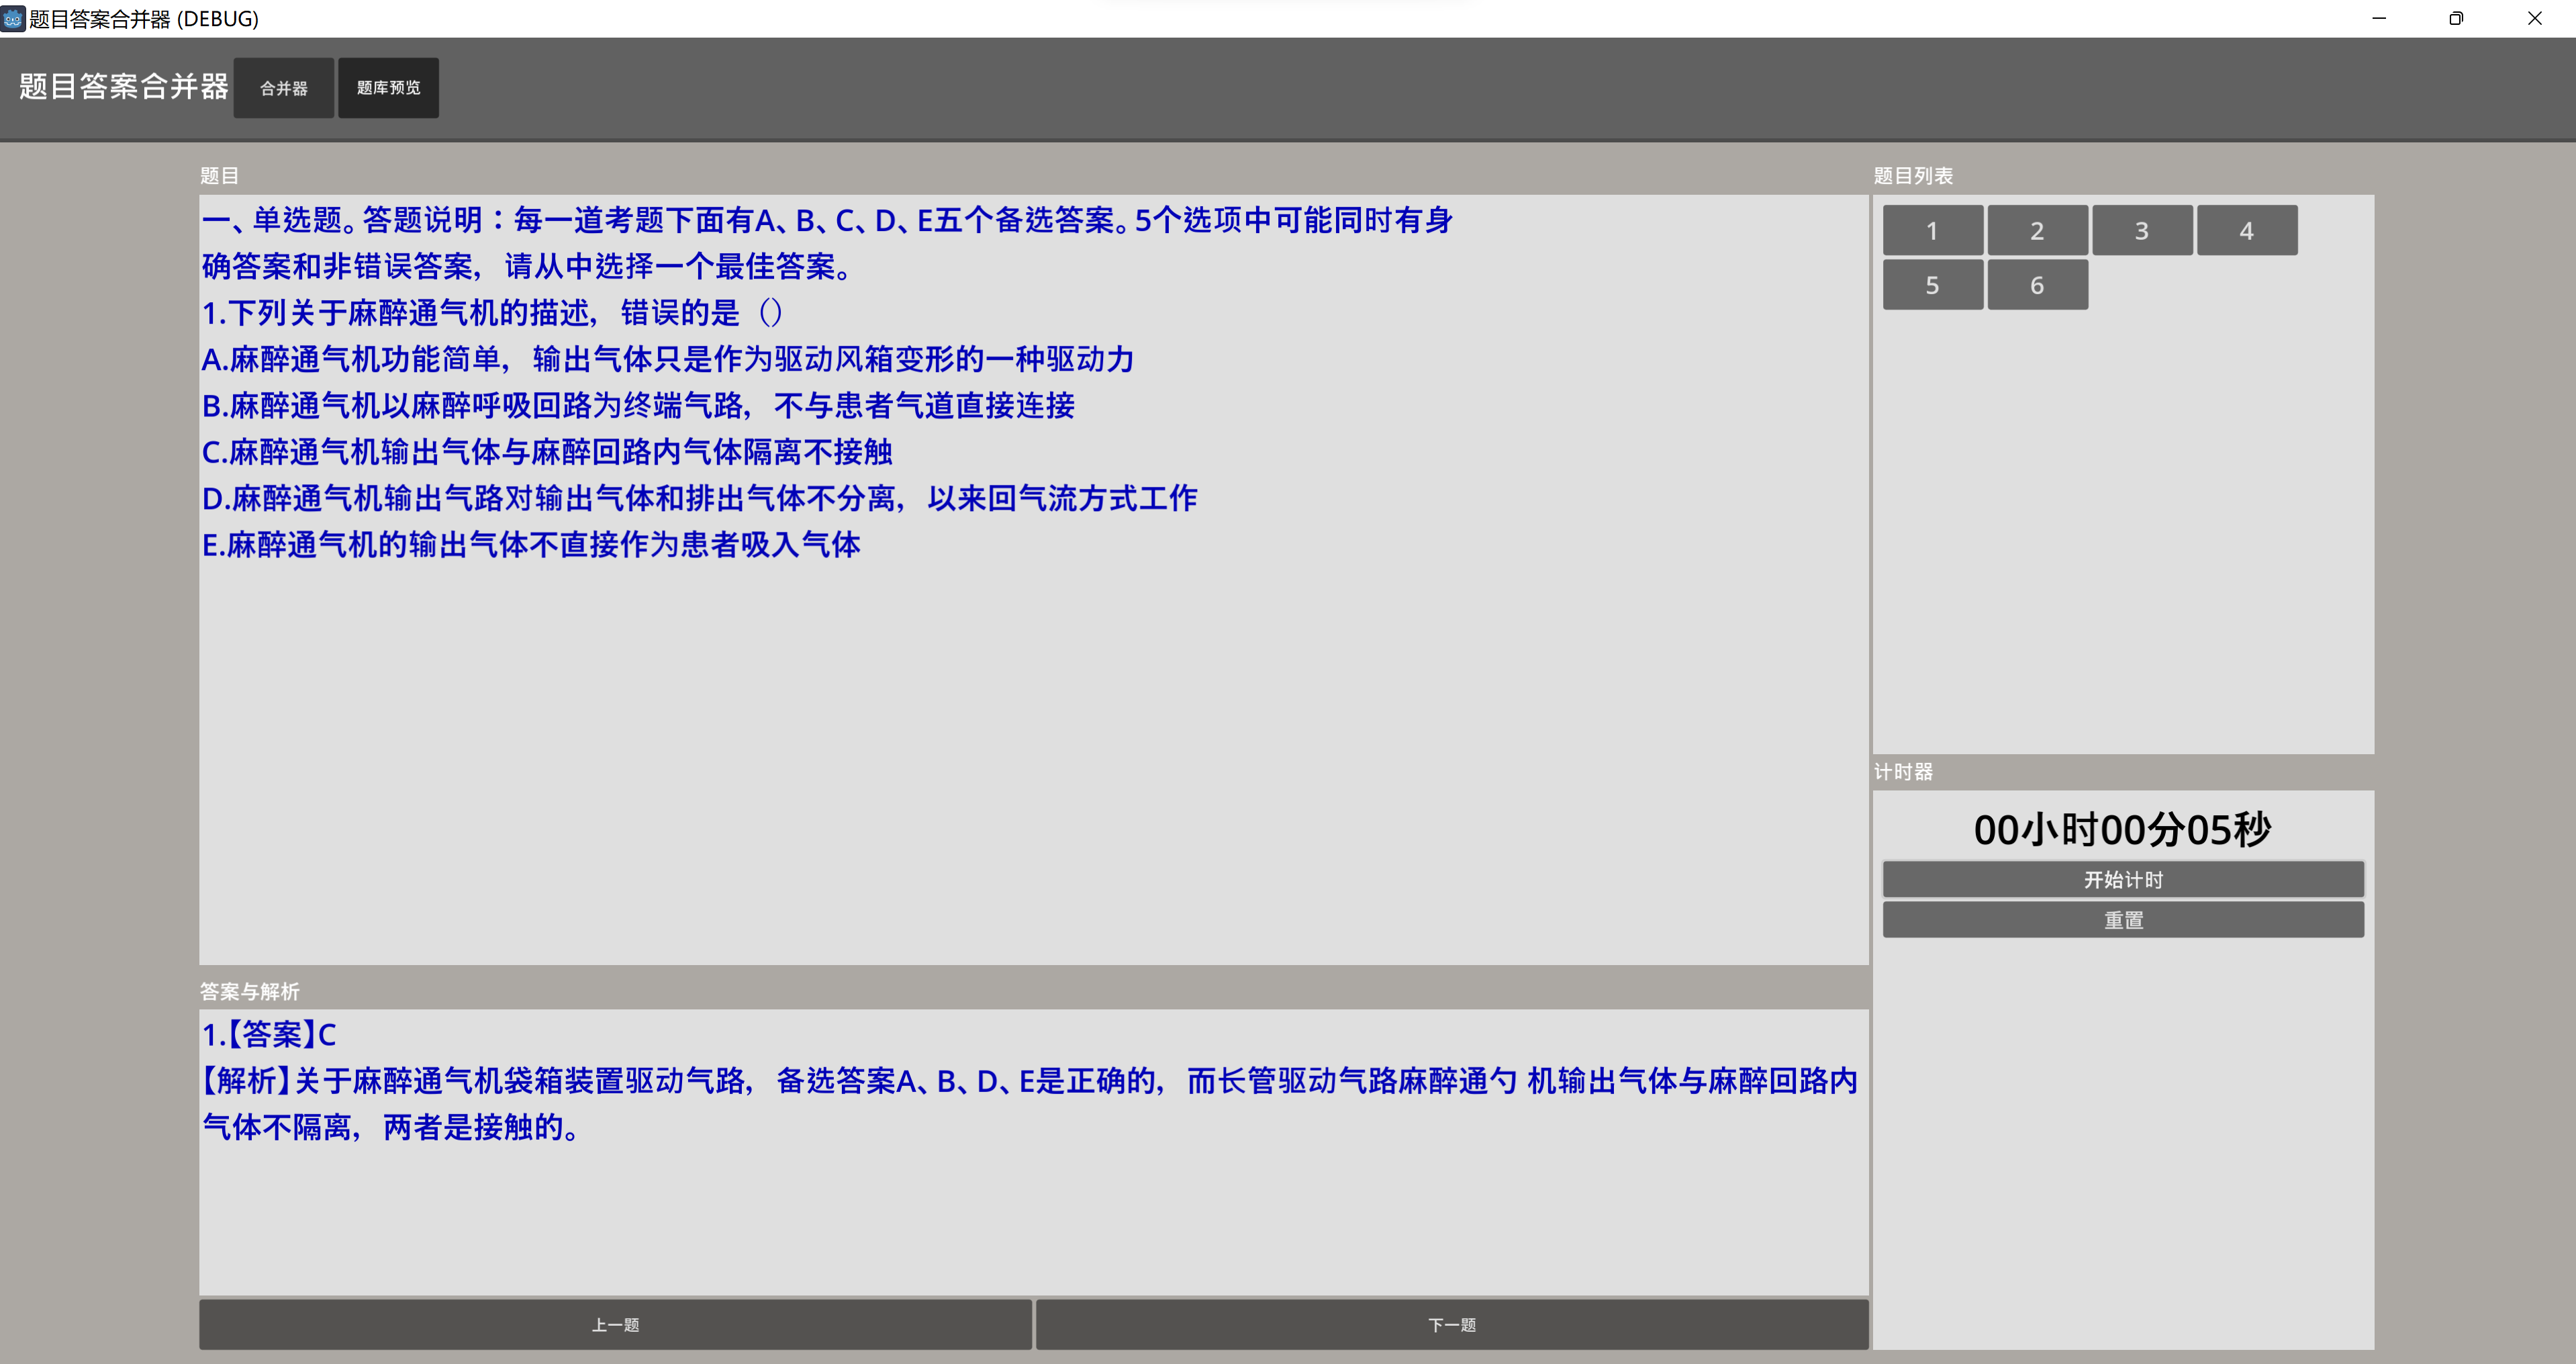
Task: Switch to the 题库预览 tab
Action: pyautogui.click(x=388, y=88)
